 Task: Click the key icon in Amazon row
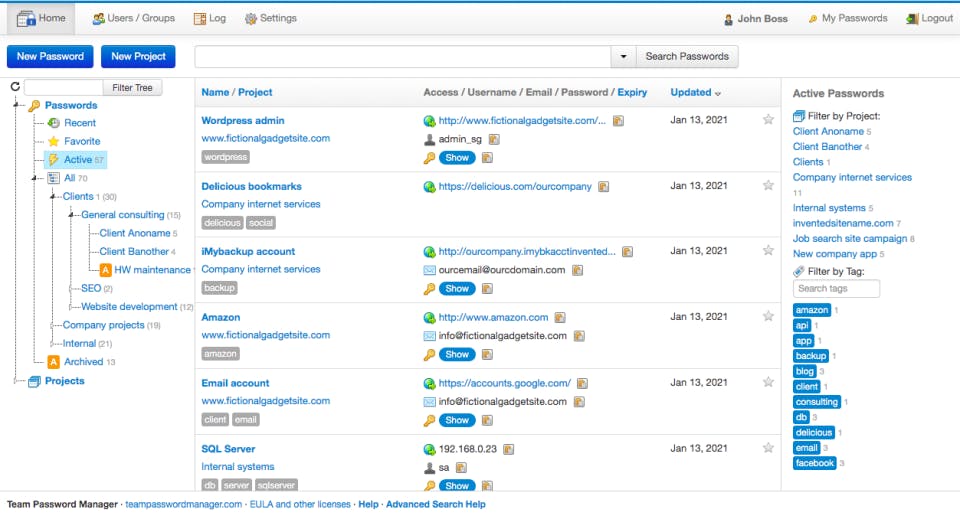[x=429, y=355]
